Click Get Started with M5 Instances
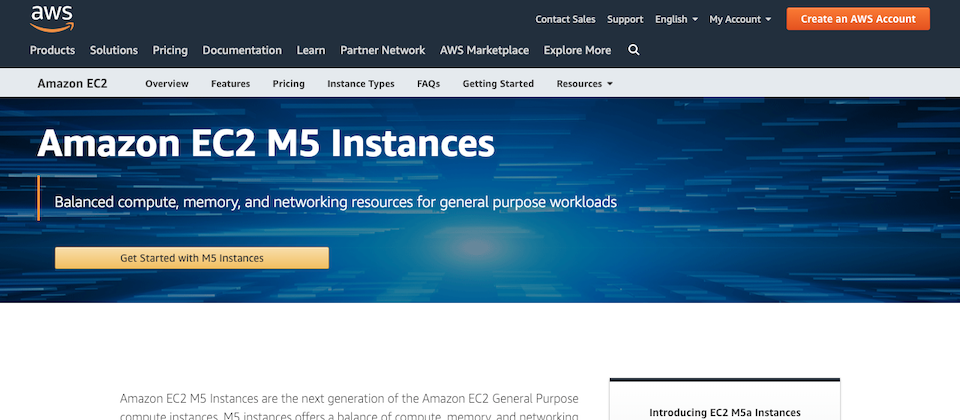960x420 pixels. pos(192,258)
